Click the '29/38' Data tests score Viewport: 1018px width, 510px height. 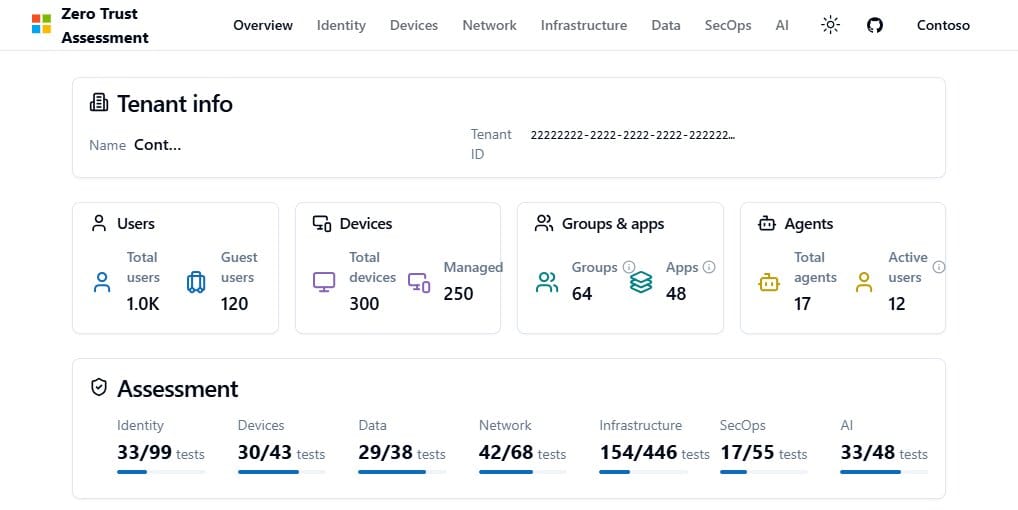click(385, 452)
